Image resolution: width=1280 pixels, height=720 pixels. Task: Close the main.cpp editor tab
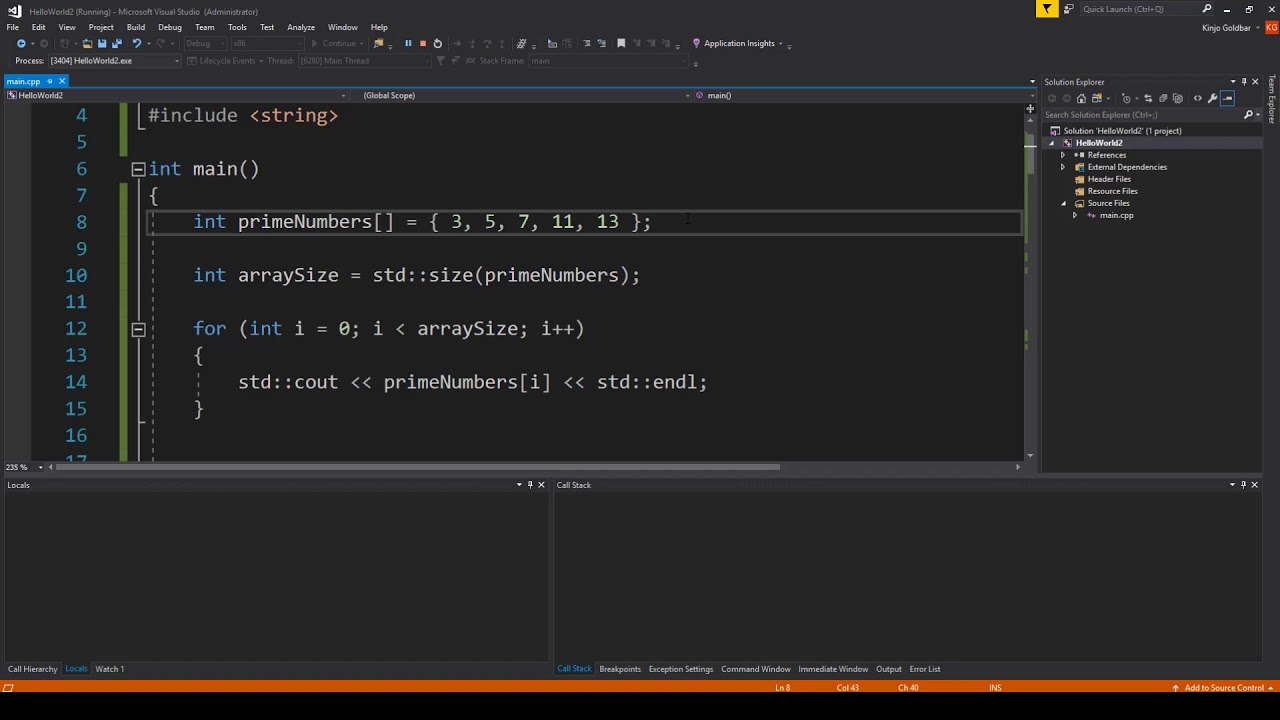pos(61,81)
